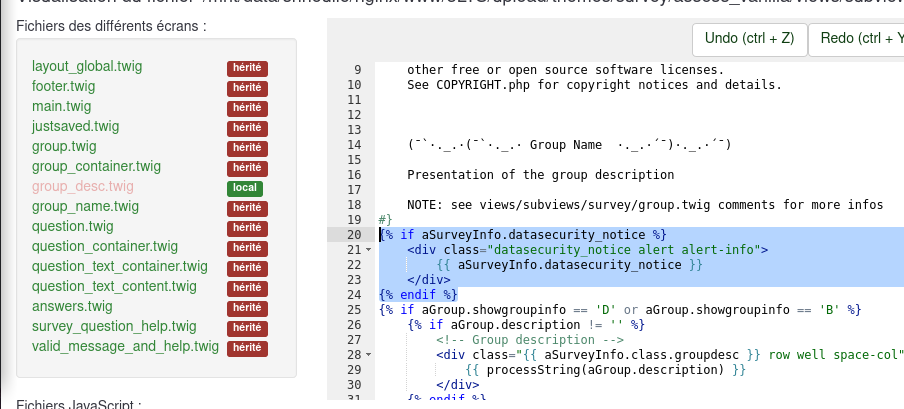Click hérité badge beside group_name.twig
This screenshot has width=904, height=409.
247,208
